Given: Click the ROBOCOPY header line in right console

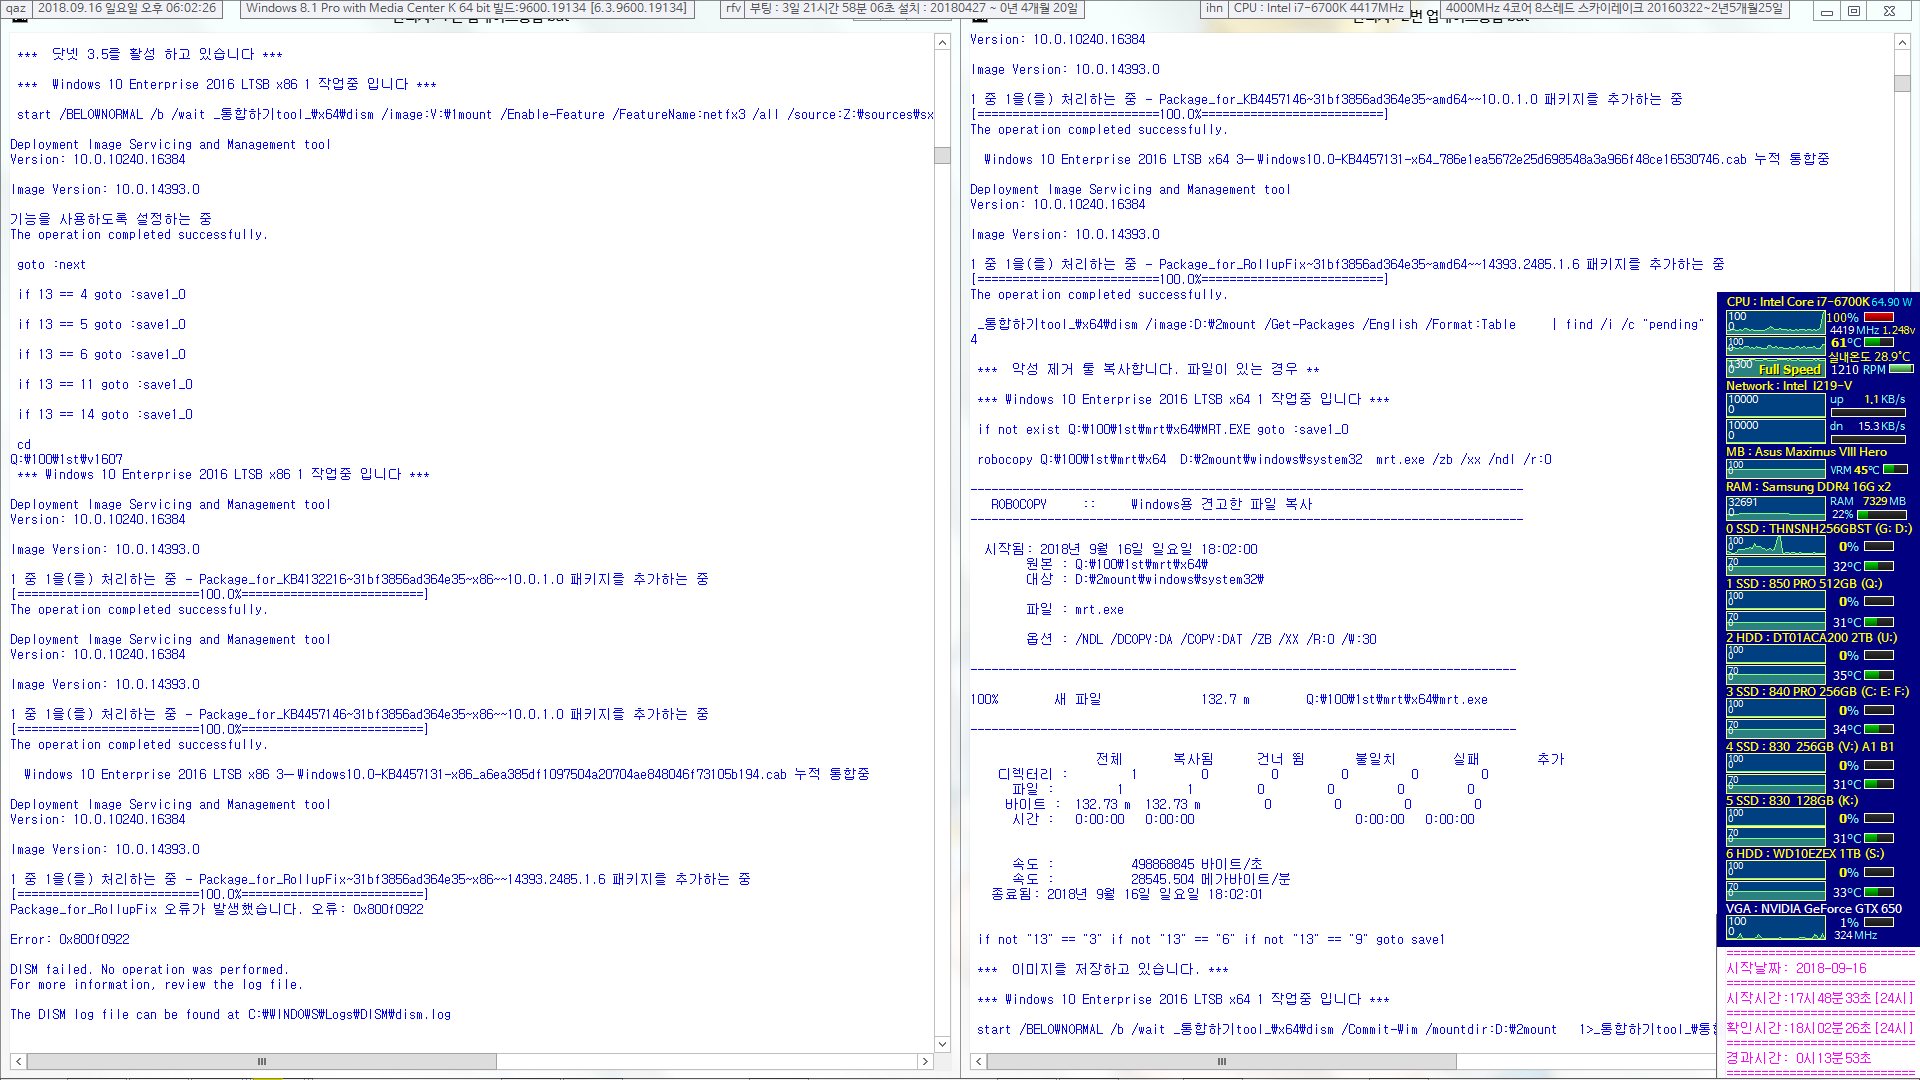Looking at the screenshot, I should click(1151, 504).
